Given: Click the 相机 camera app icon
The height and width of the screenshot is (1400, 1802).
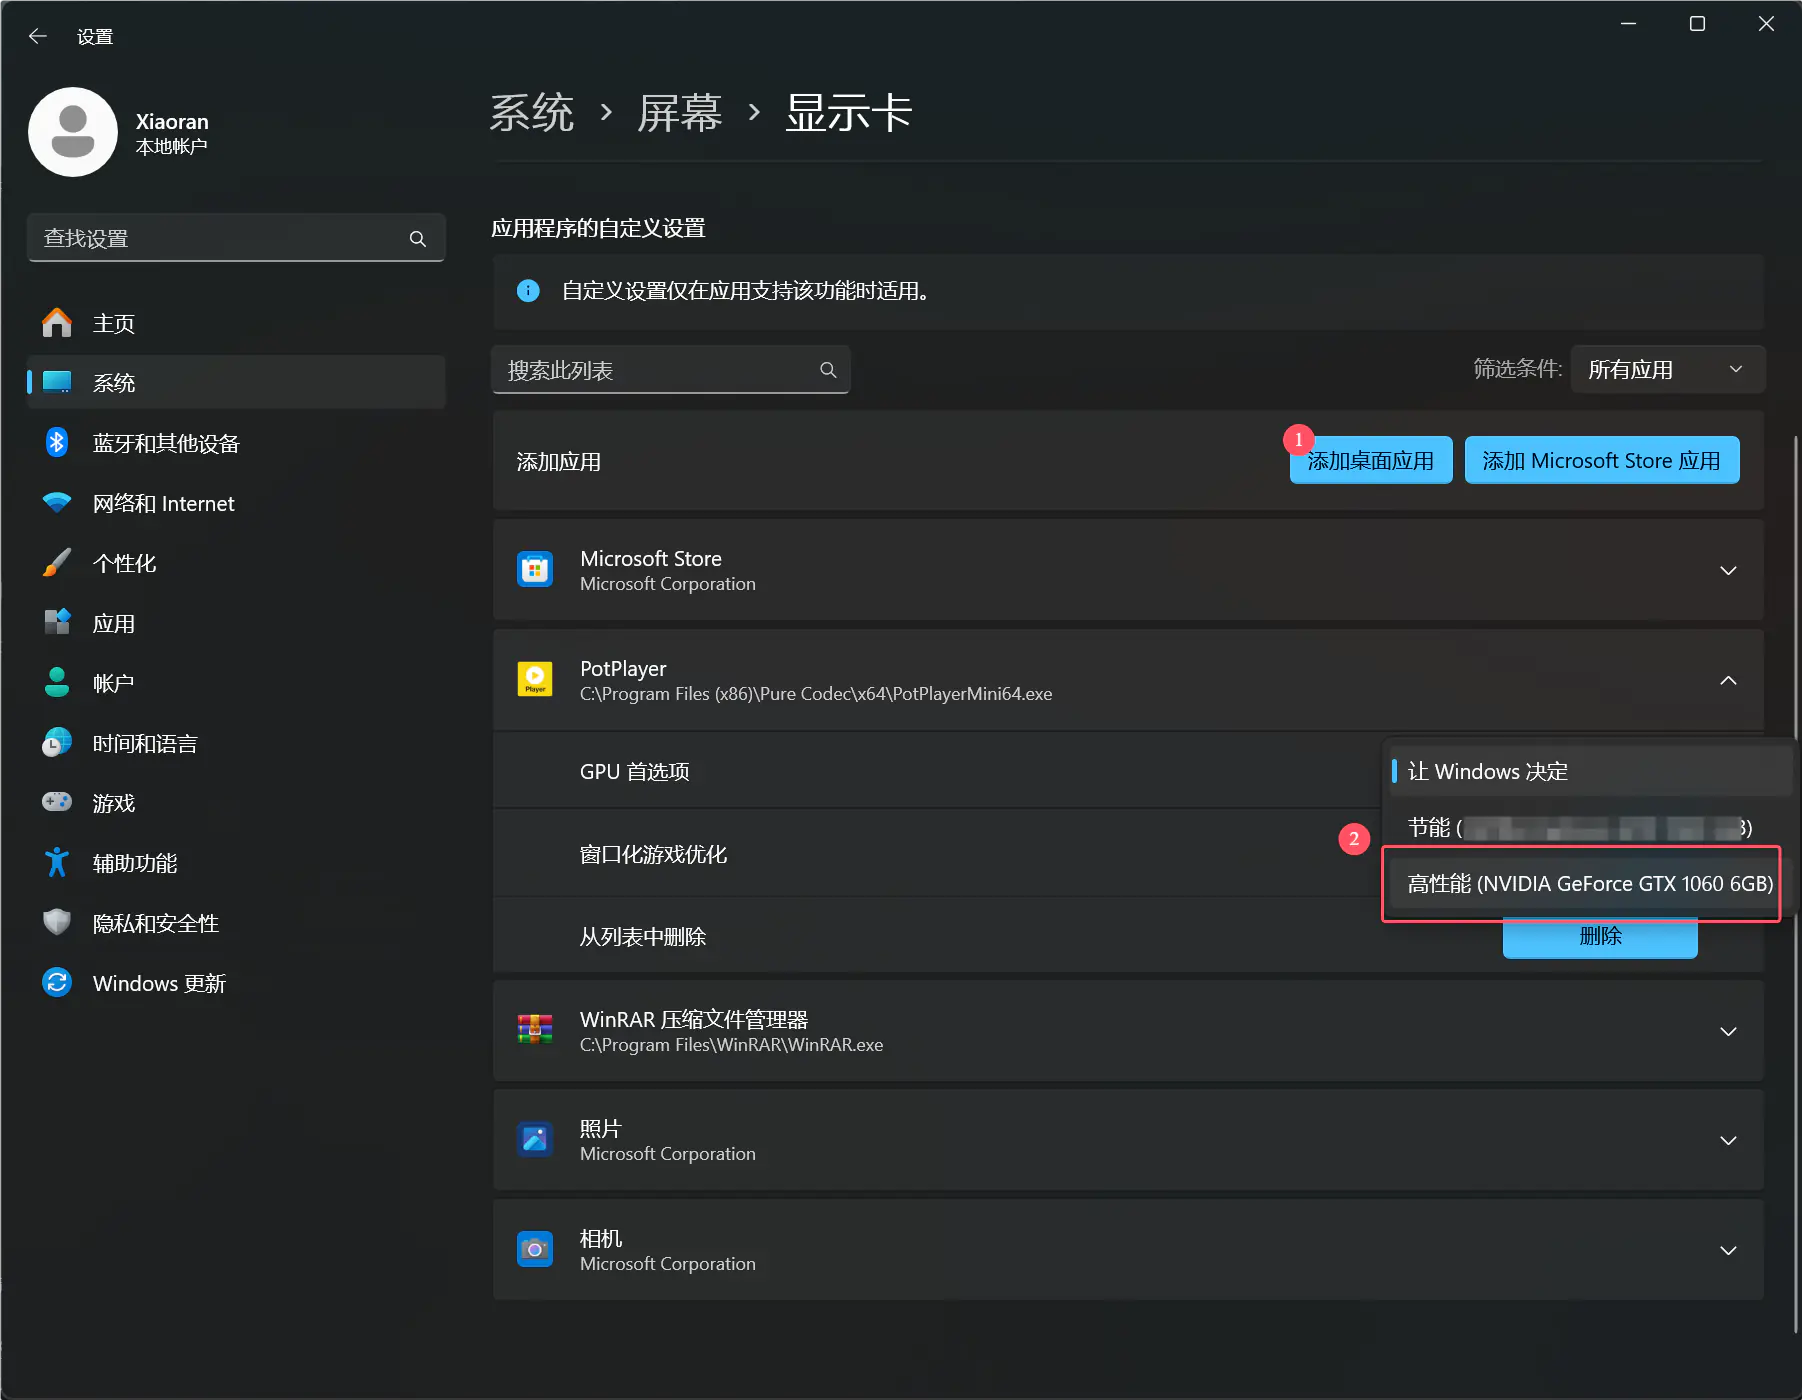Looking at the screenshot, I should 535,1250.
